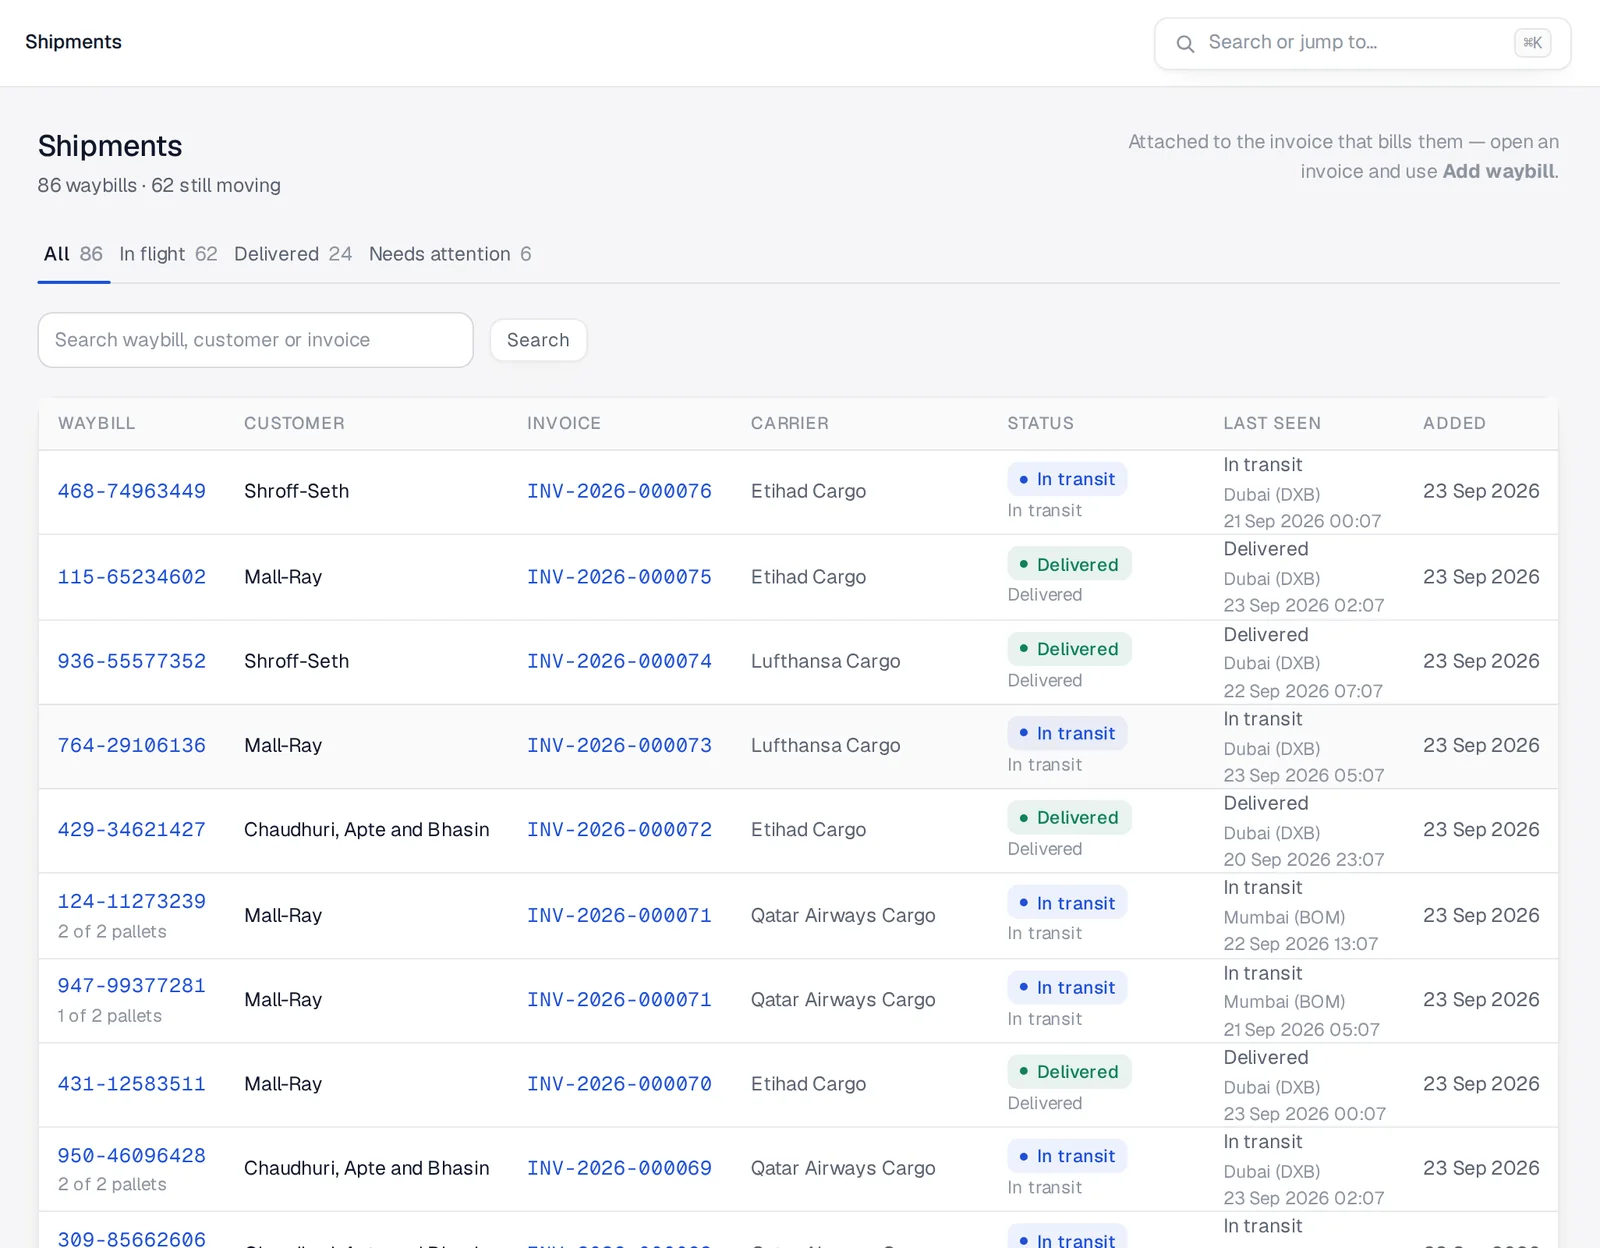This screenshot has width=1600, height=1248.
Task: Click the Delivered badge for 115-65234602
Action: tap(1069, 564)
